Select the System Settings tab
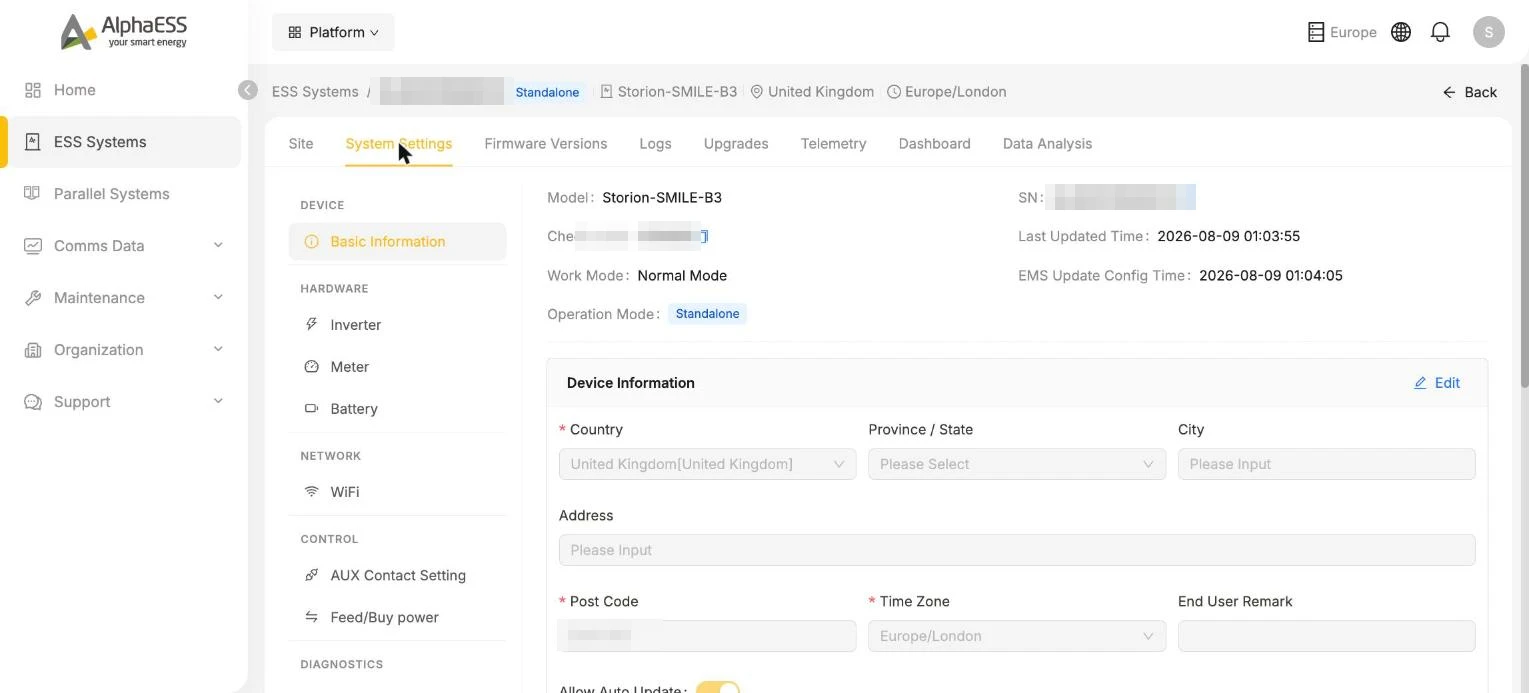The width and height of the screenshot is (1529, 693). [399, 144]
